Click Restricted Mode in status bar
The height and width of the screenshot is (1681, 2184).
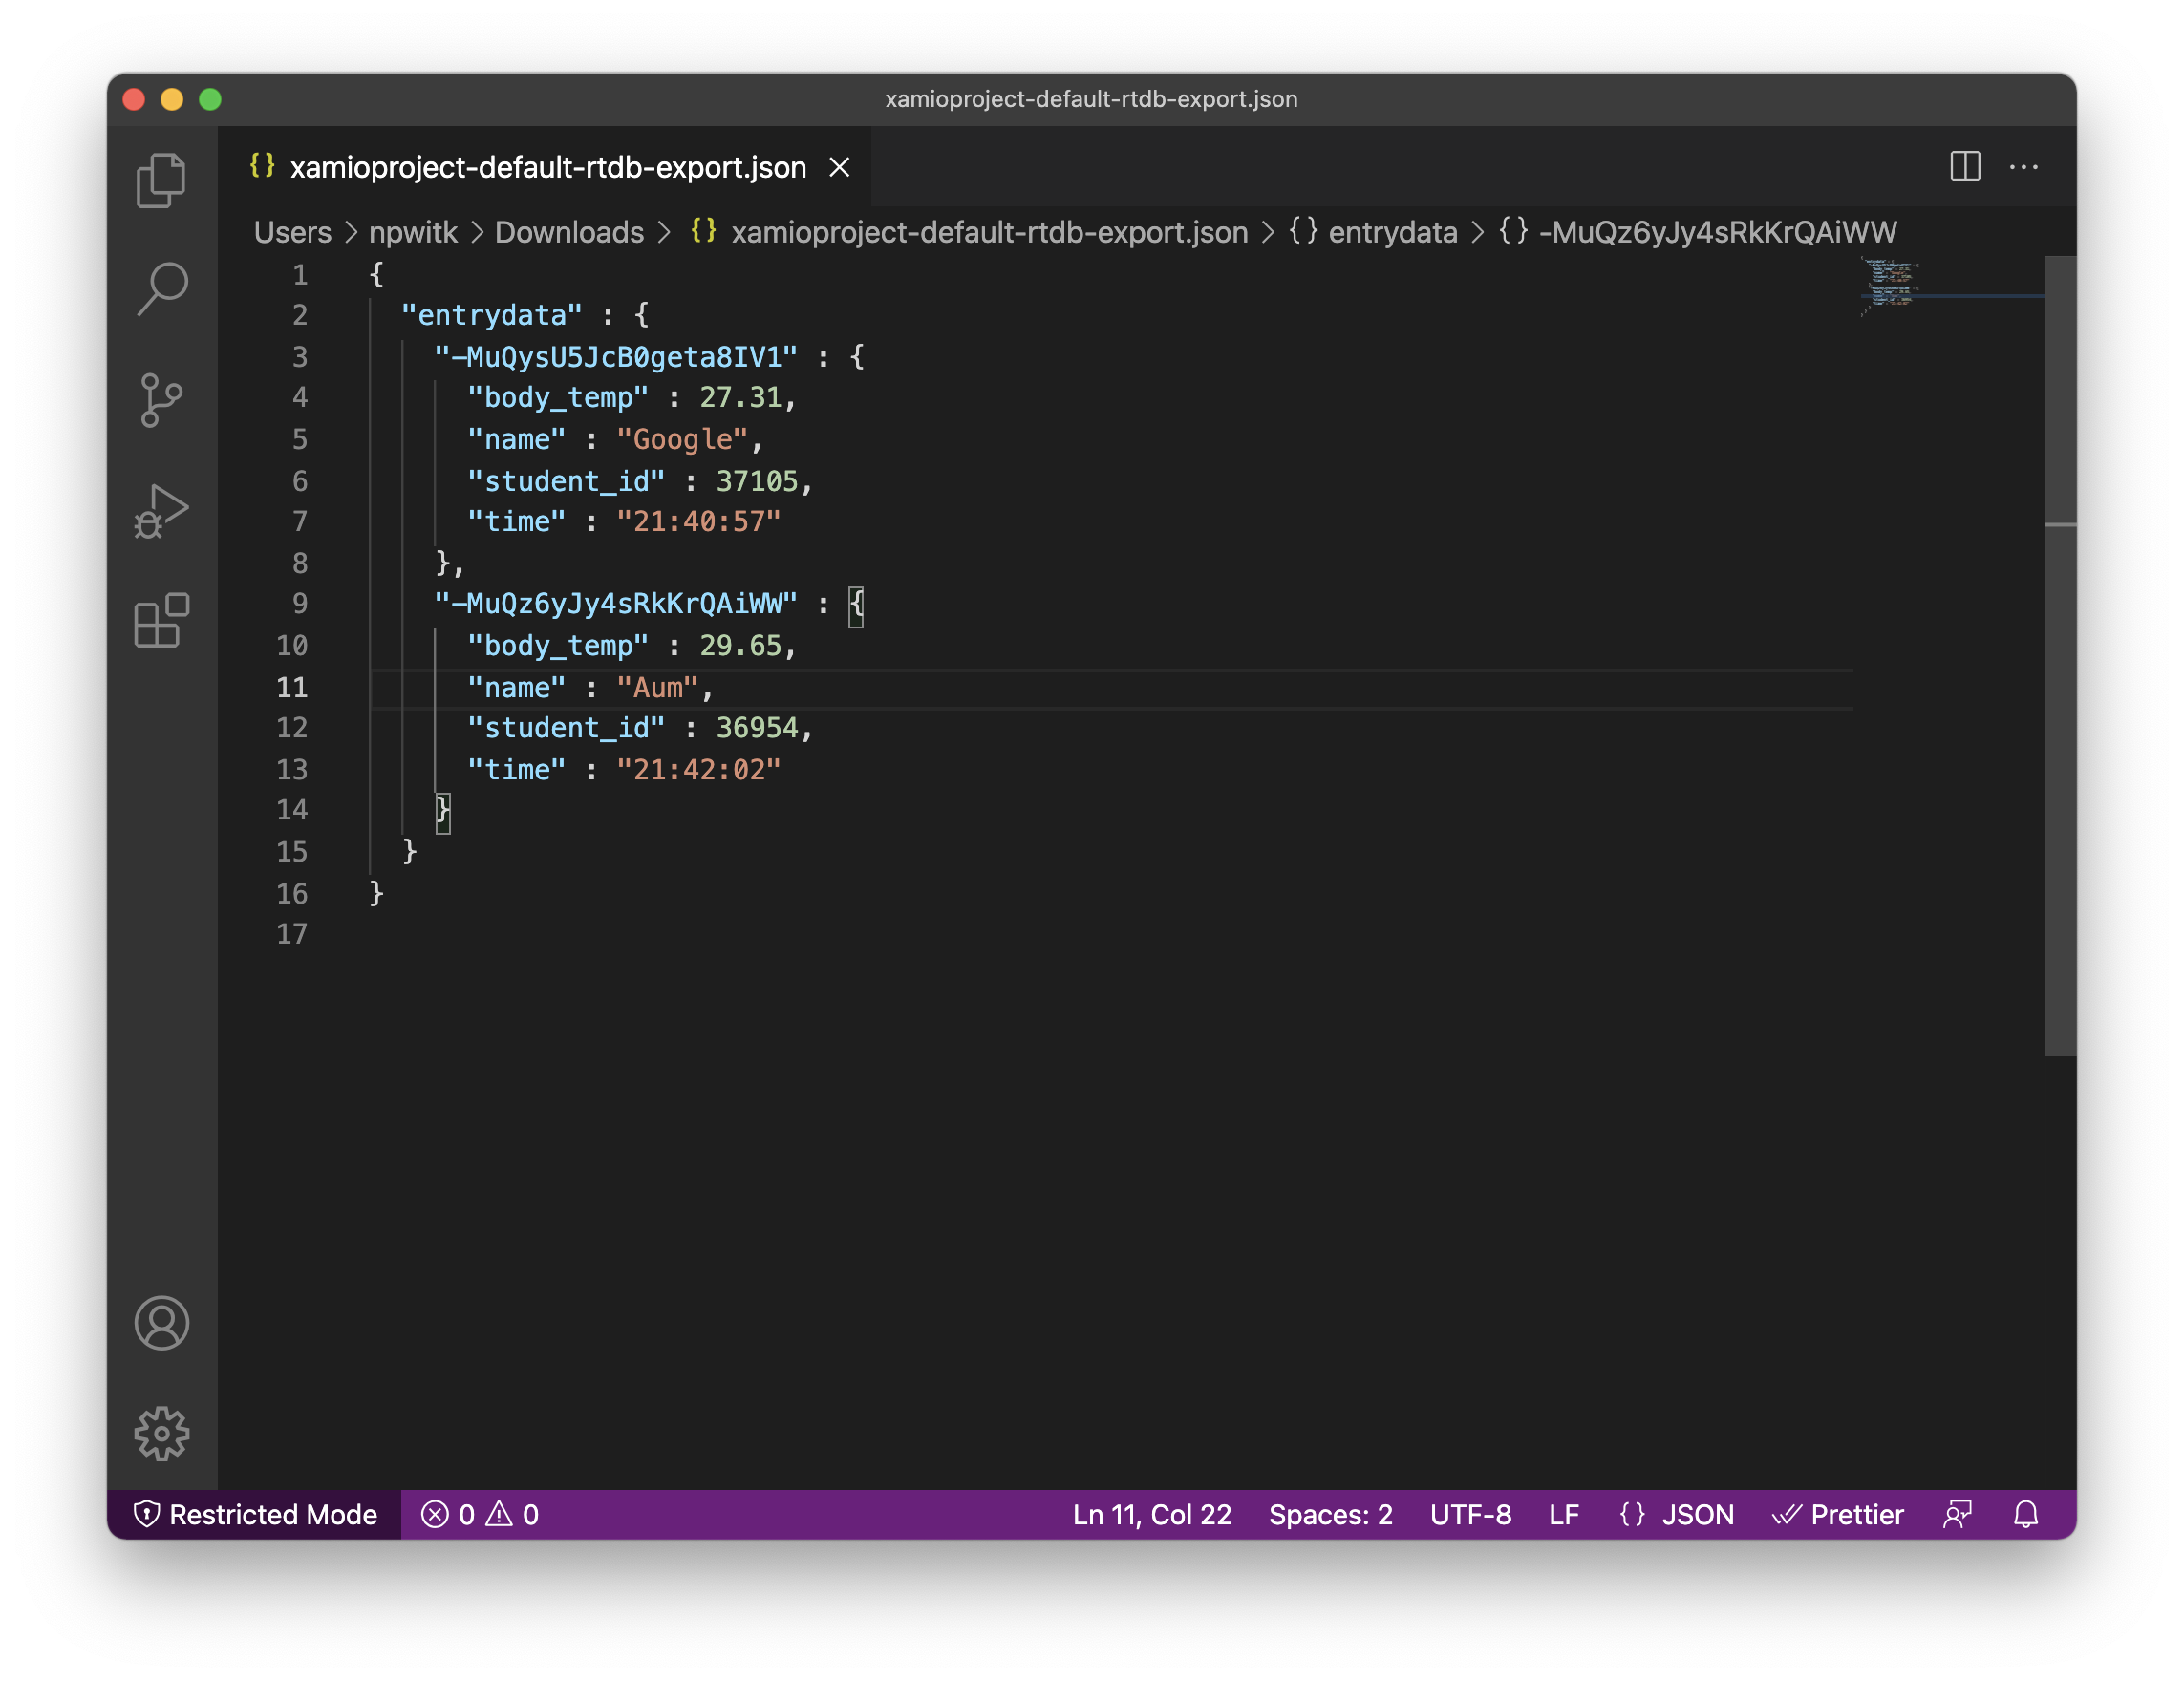pyautogui.click(x=255, y=1514)
